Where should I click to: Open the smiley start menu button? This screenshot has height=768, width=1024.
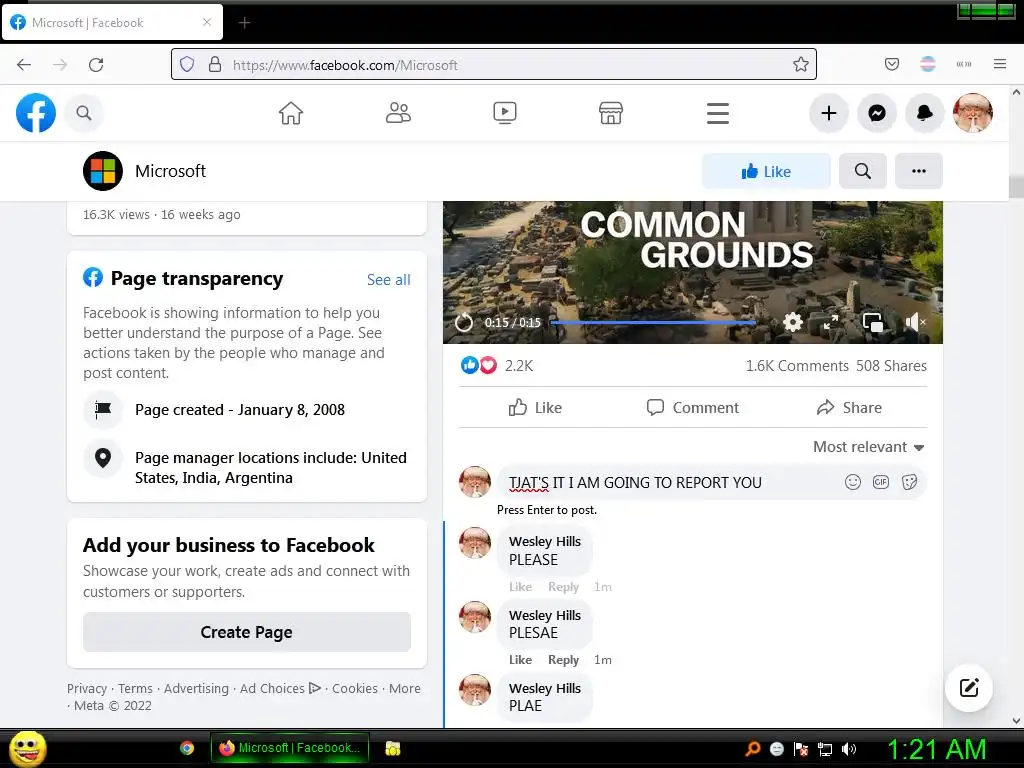[x=27, y=748]
